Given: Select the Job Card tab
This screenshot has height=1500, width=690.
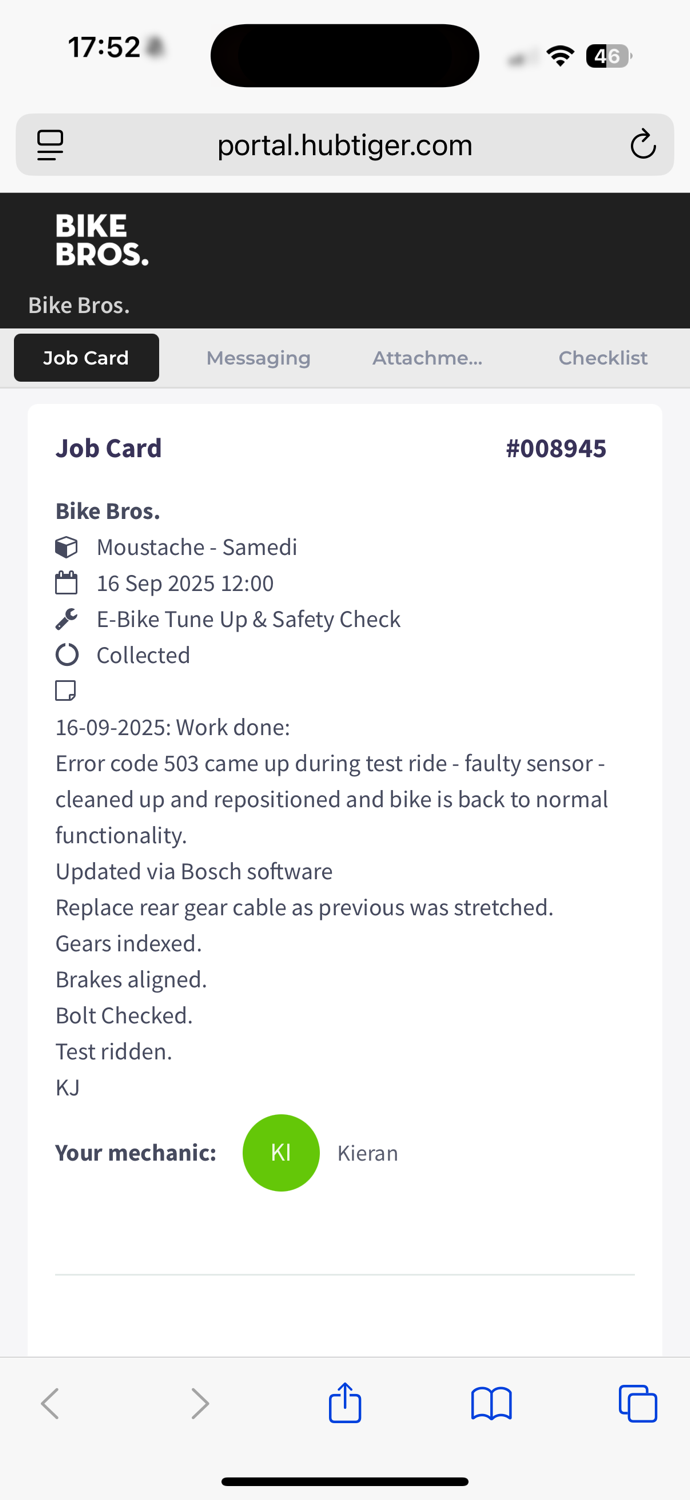Looking at the screenshot, I should pyautogui.click(x=86, y=358).
